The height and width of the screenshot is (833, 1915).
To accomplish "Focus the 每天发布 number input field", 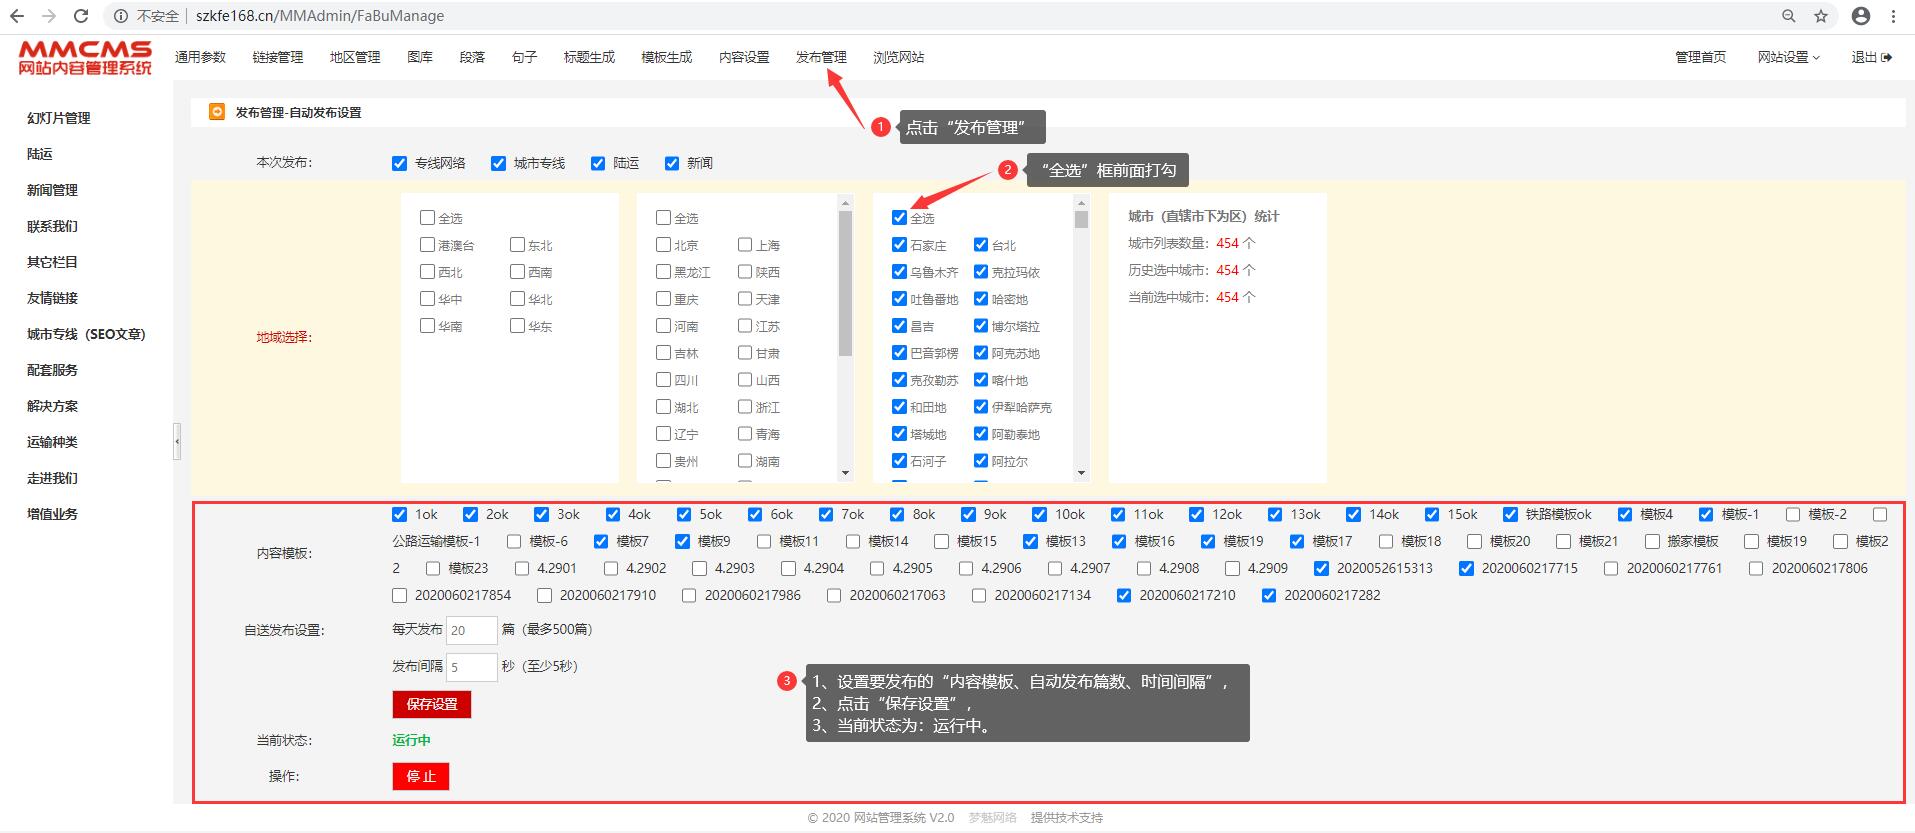I will point(471,630).
